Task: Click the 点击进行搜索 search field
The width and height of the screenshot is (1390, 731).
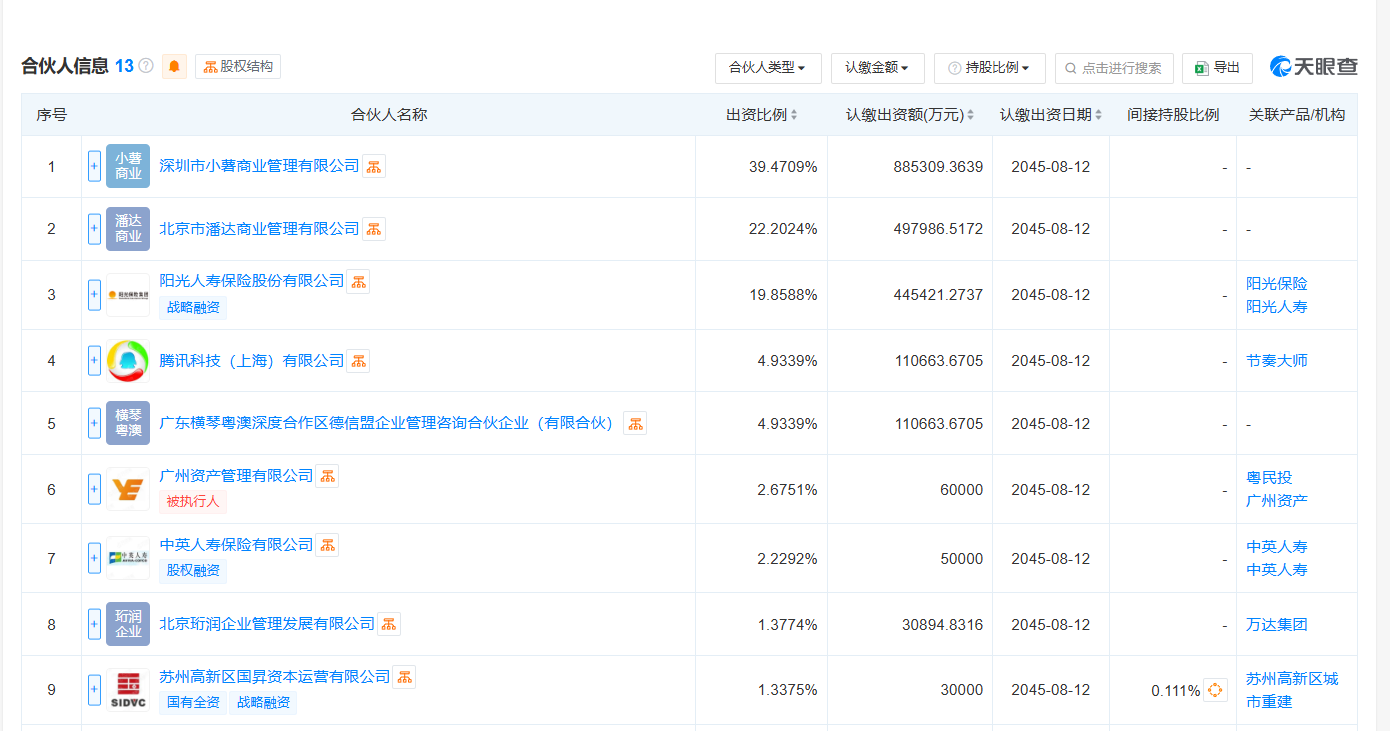Action: 1114,68
